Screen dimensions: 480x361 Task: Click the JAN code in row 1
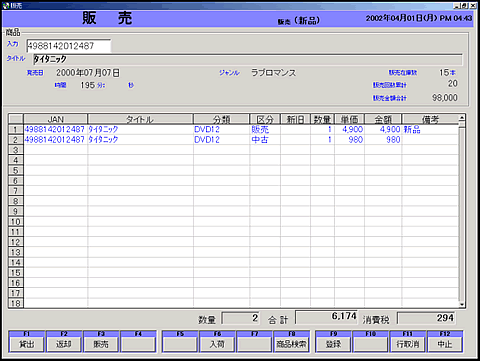pyautogui.click(x=55, y=129)
